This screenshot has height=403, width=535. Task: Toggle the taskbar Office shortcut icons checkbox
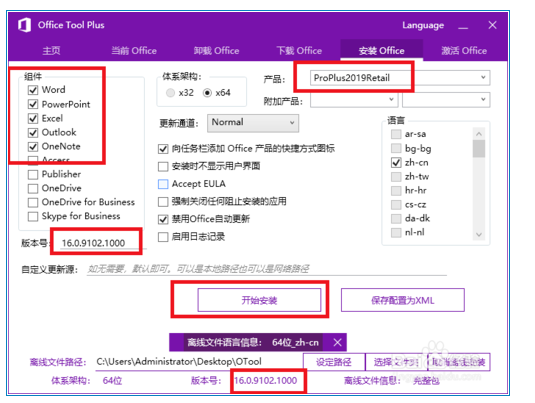[163, 149]
